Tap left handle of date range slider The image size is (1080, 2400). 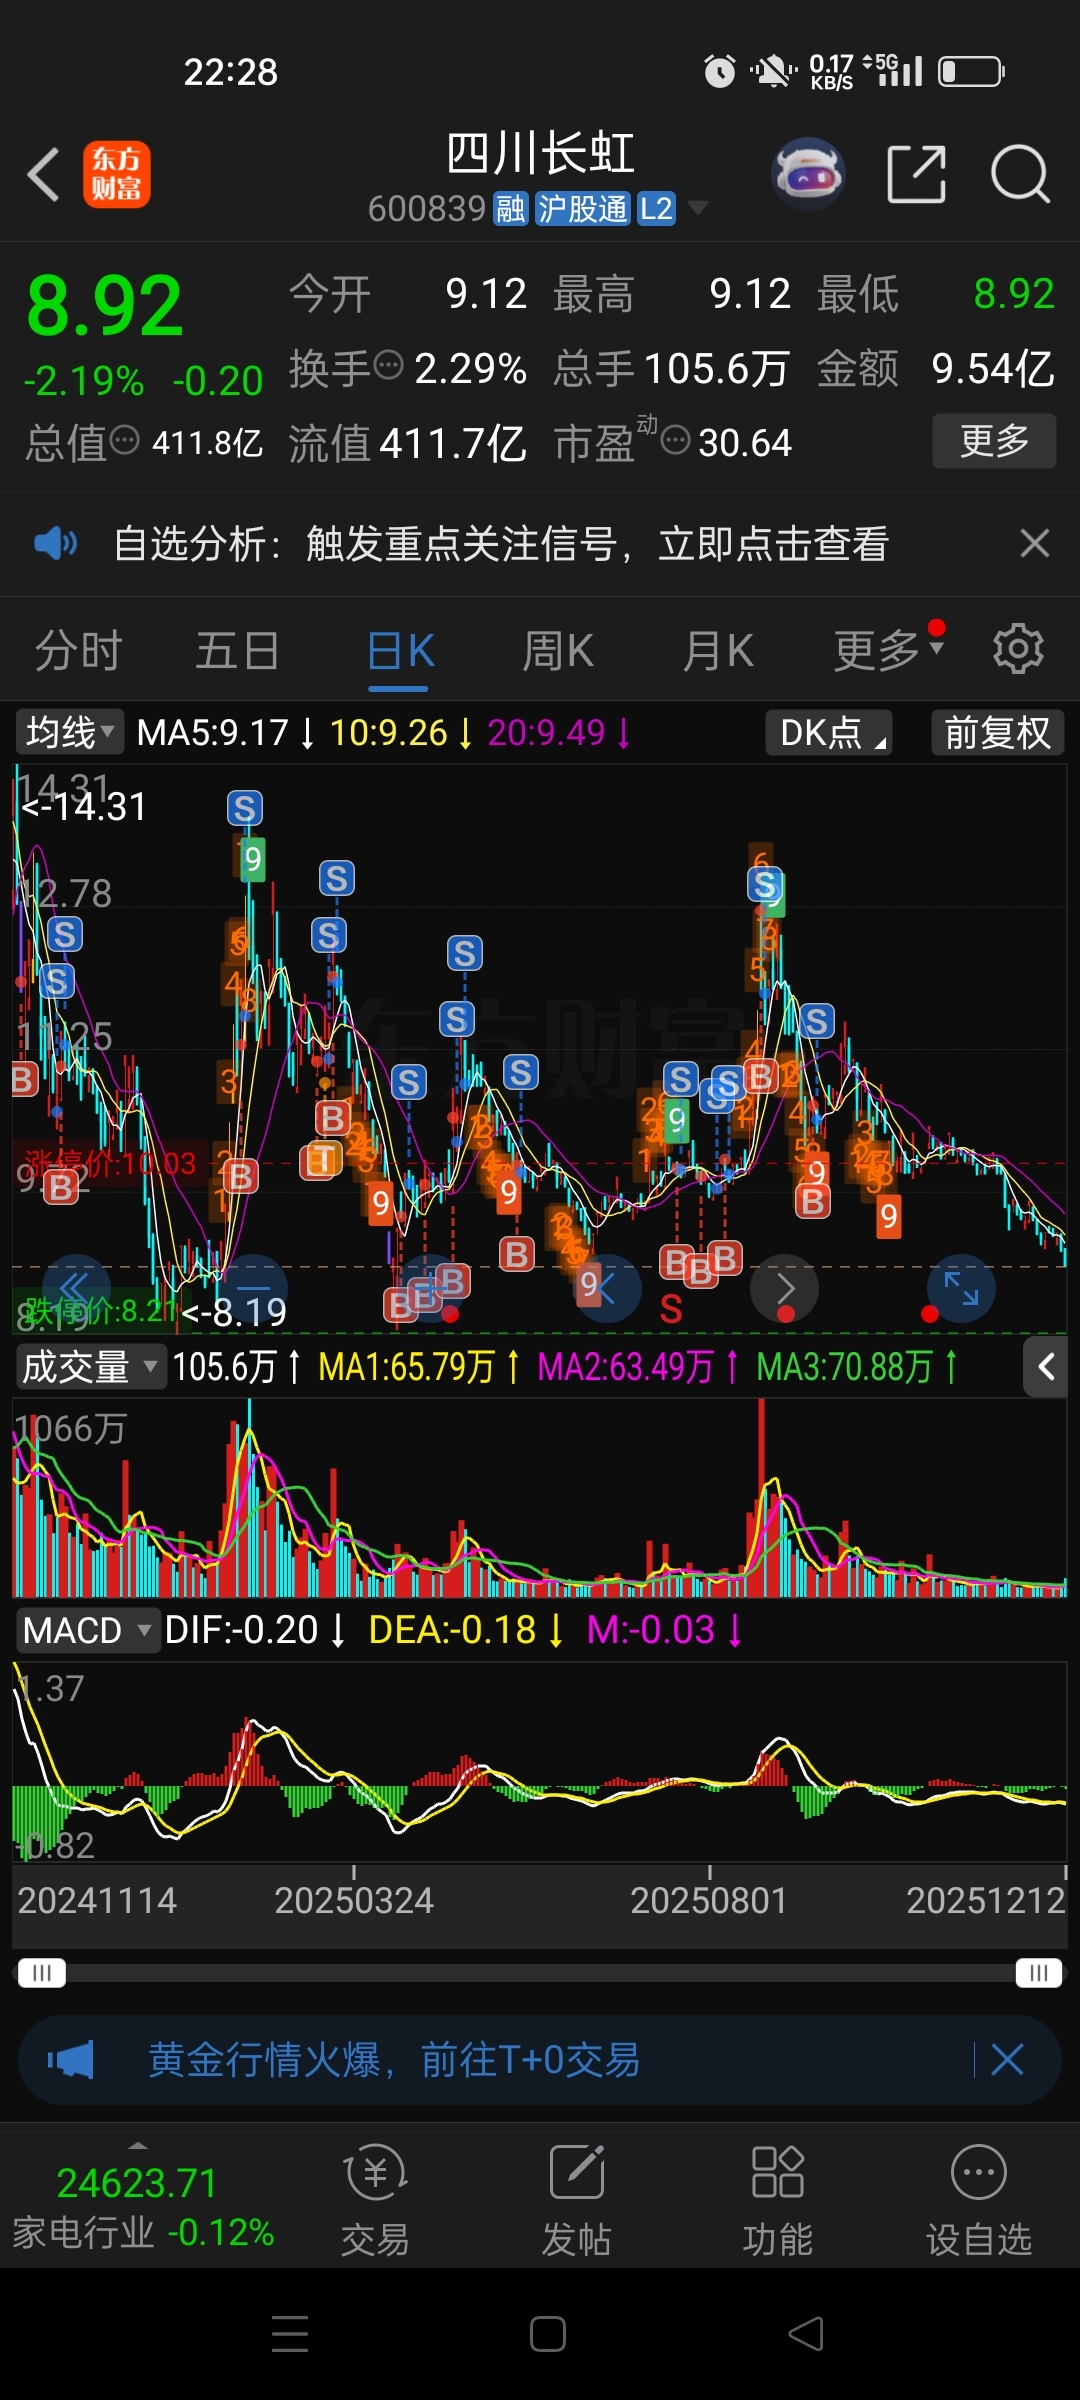click(42, 1973)
